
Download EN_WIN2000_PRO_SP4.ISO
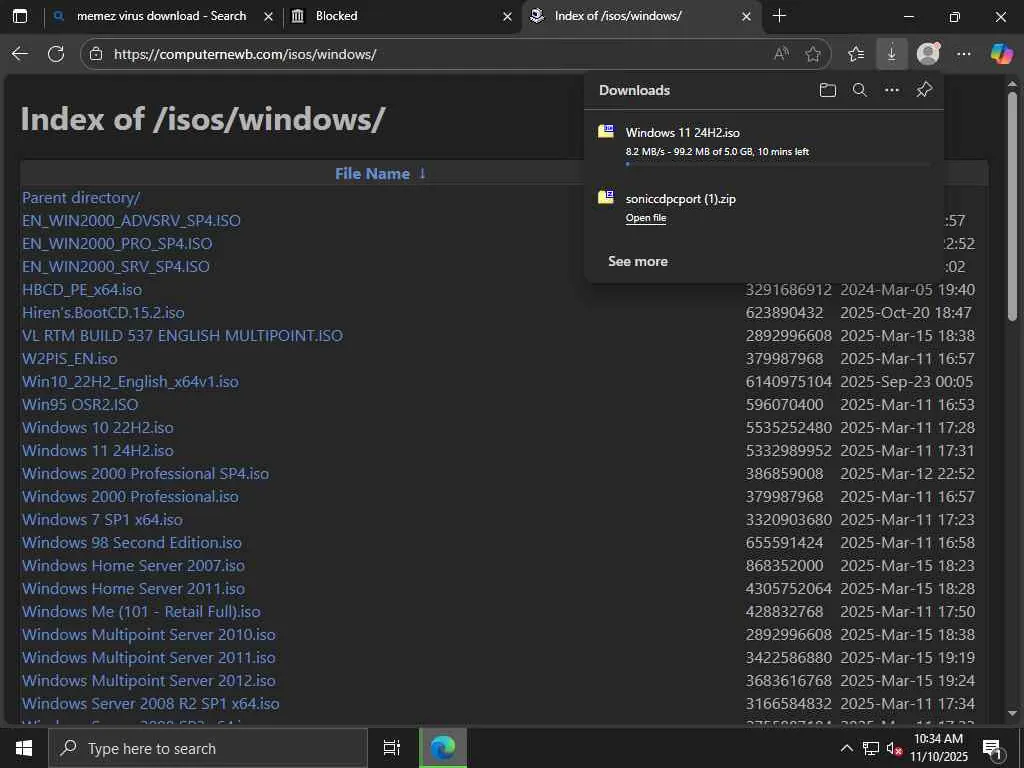117,244
